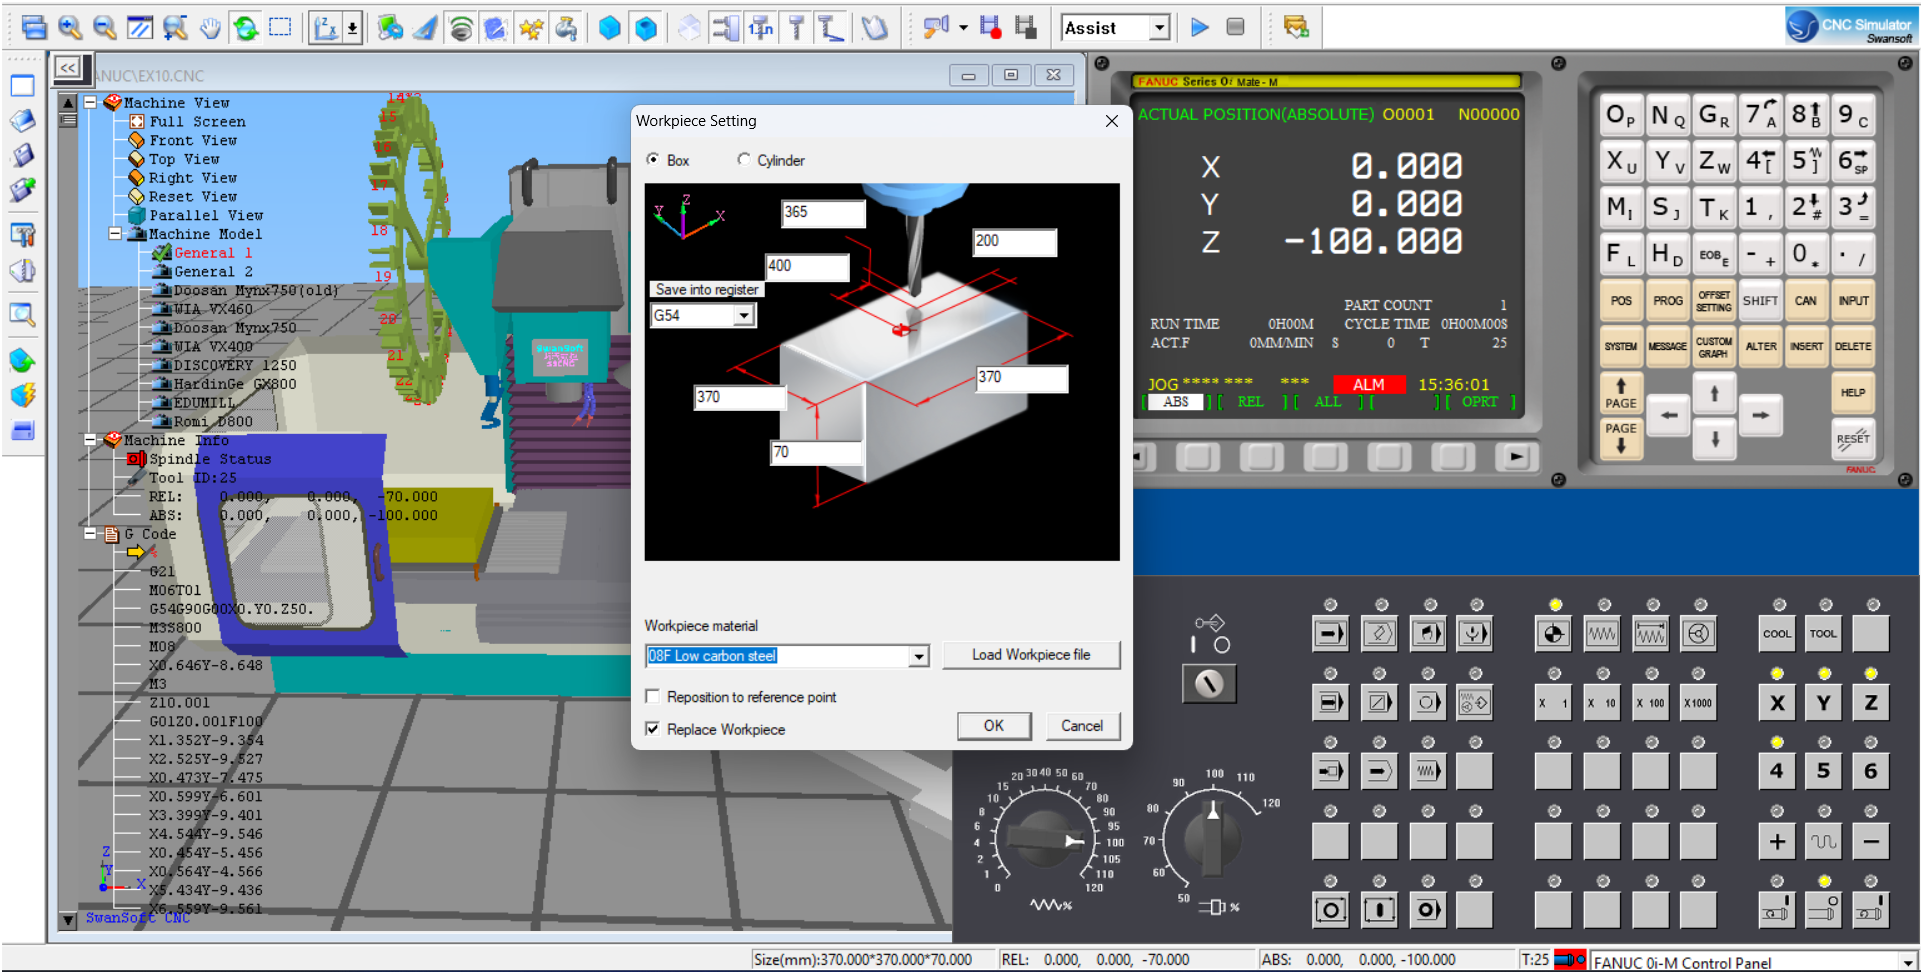Toggle the COOL coolant key
Image resolution: width=1923 pixels, height=974 pixels.
1777,633
